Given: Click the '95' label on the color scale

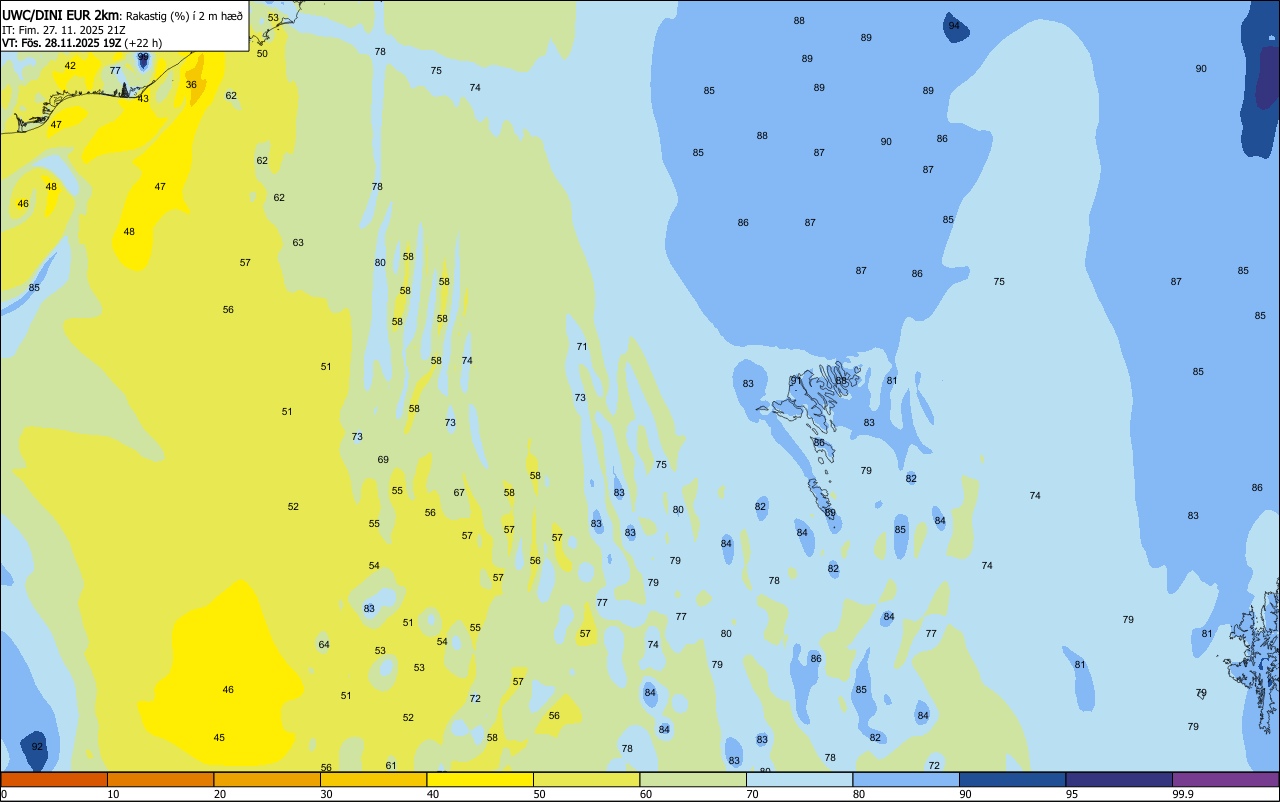Looking at the screenshot, I should click(1072, 794).
